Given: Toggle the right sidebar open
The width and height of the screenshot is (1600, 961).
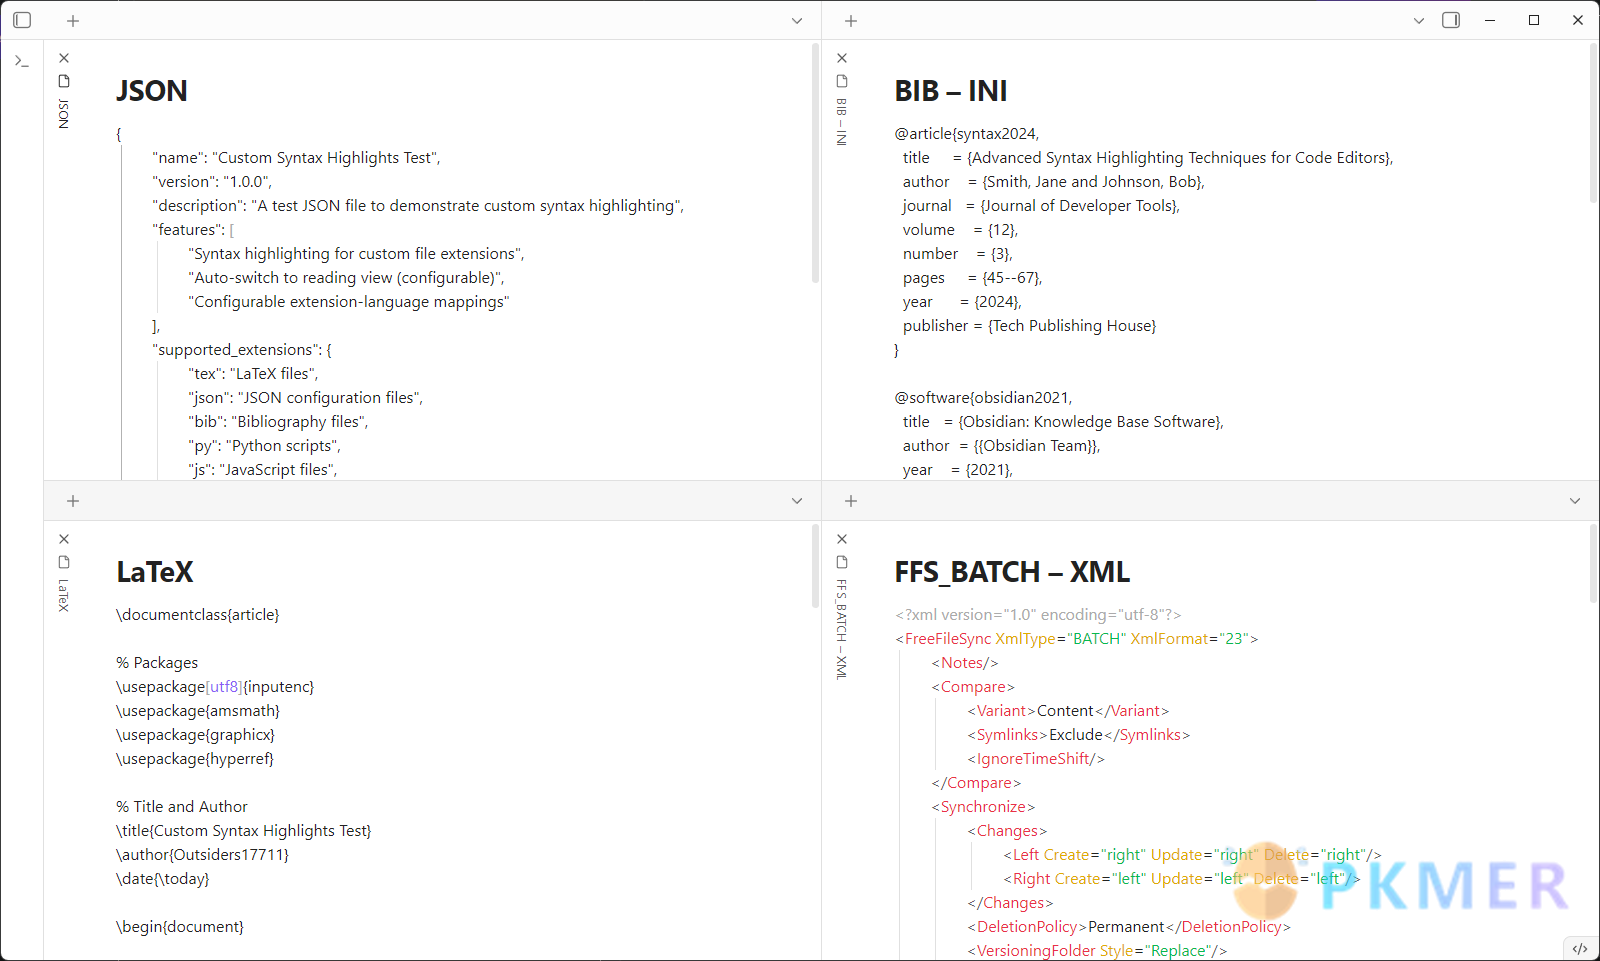Looking at the screenshot, I should pos(1450,20).
